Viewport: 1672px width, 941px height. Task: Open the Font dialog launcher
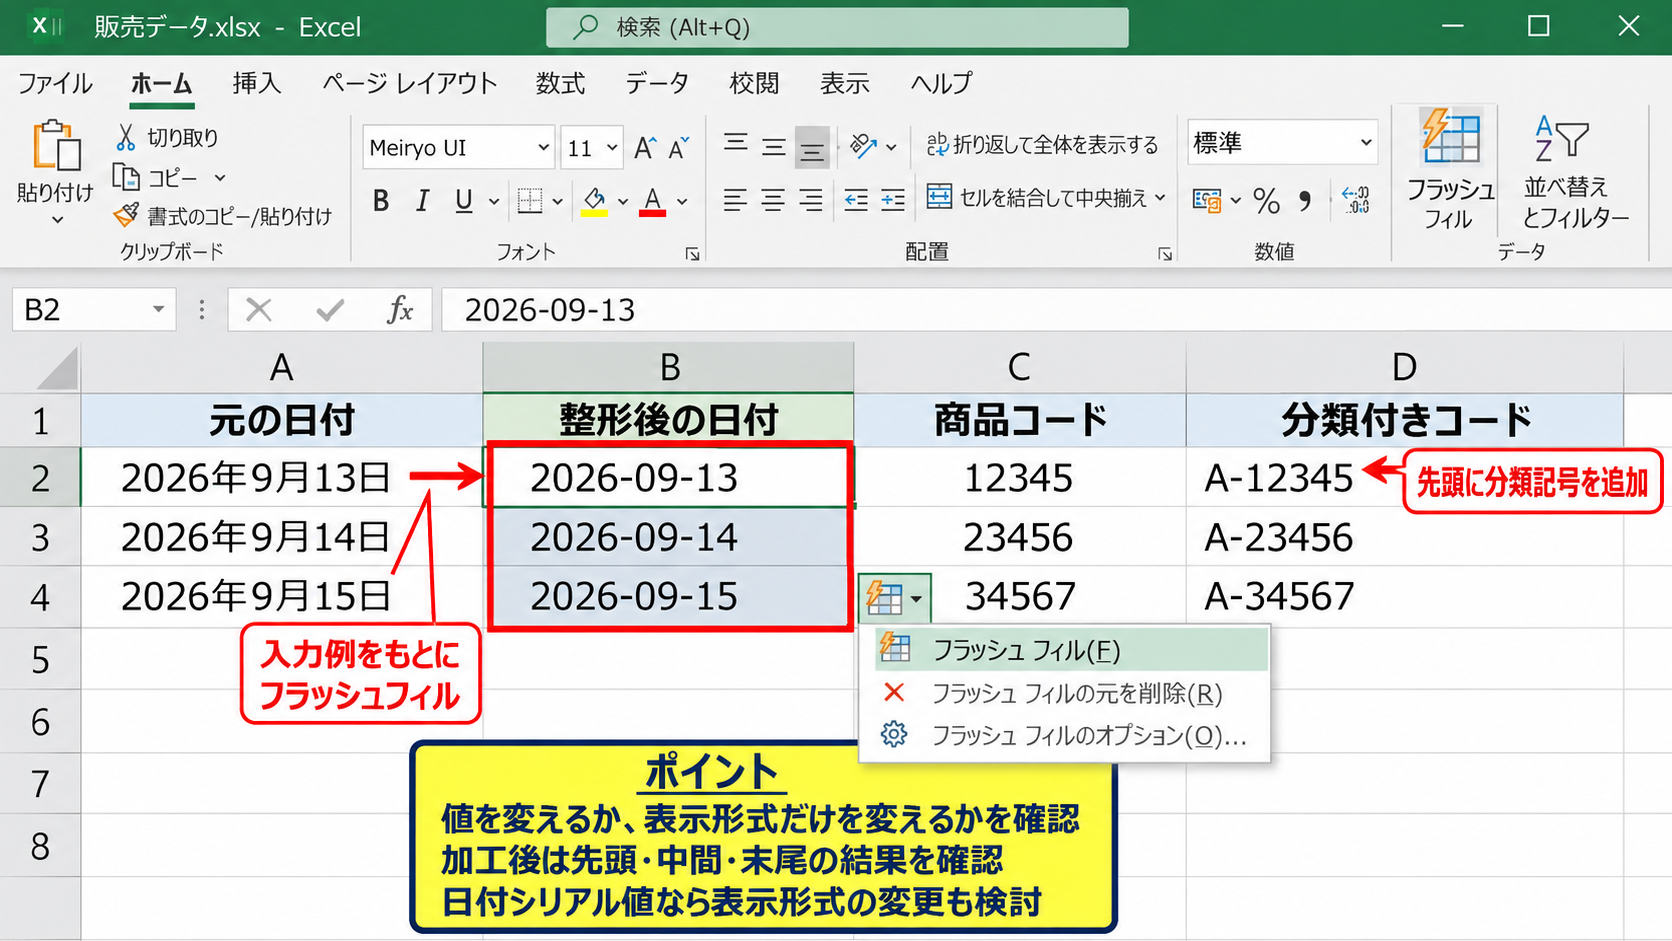pyautogui.click(x=692, y=254)
